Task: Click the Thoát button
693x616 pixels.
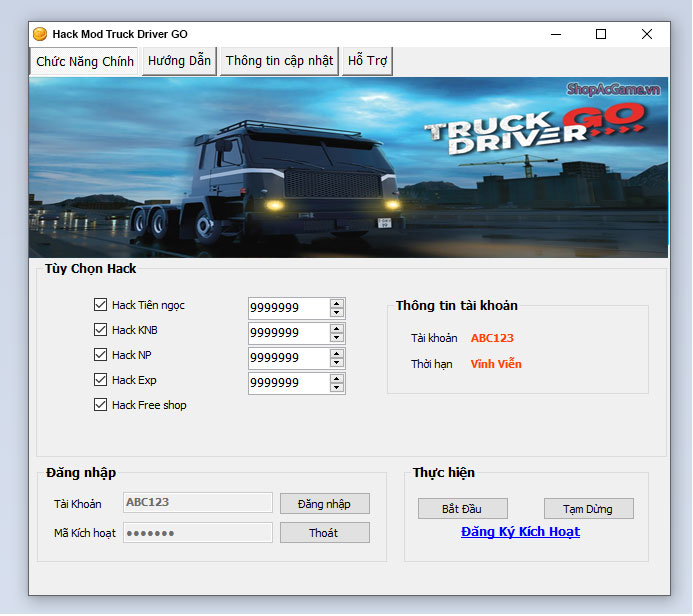Action: tap(324, 533)
